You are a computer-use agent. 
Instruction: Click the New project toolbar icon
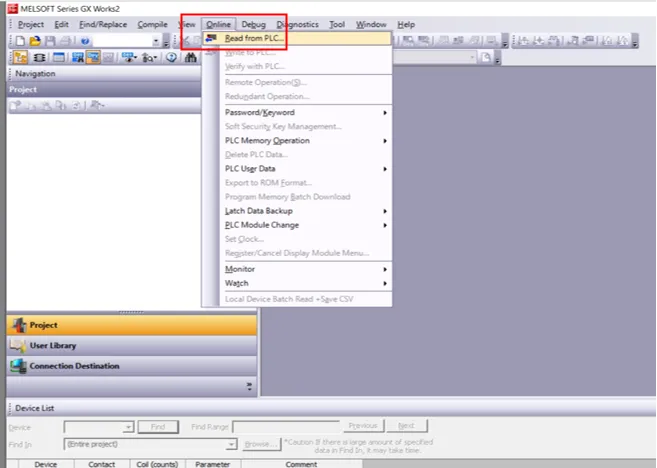(x=20, y=41)
